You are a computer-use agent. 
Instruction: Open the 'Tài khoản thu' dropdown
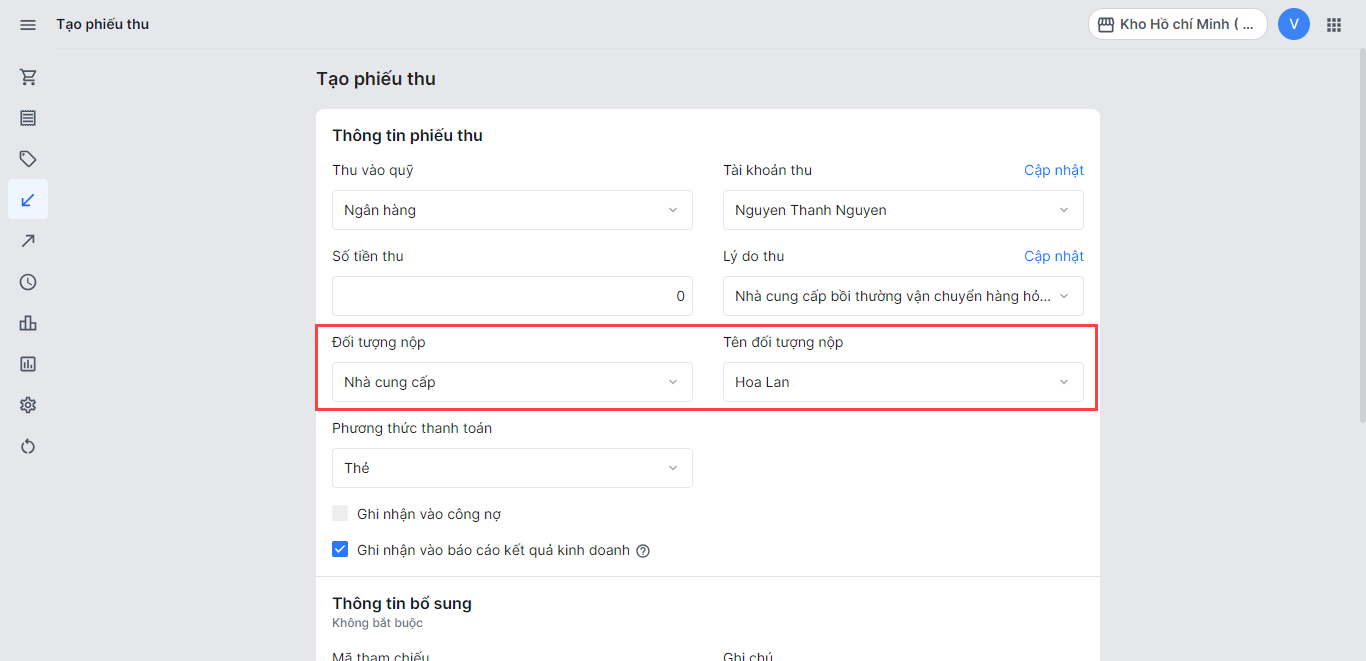pos(903,210)
